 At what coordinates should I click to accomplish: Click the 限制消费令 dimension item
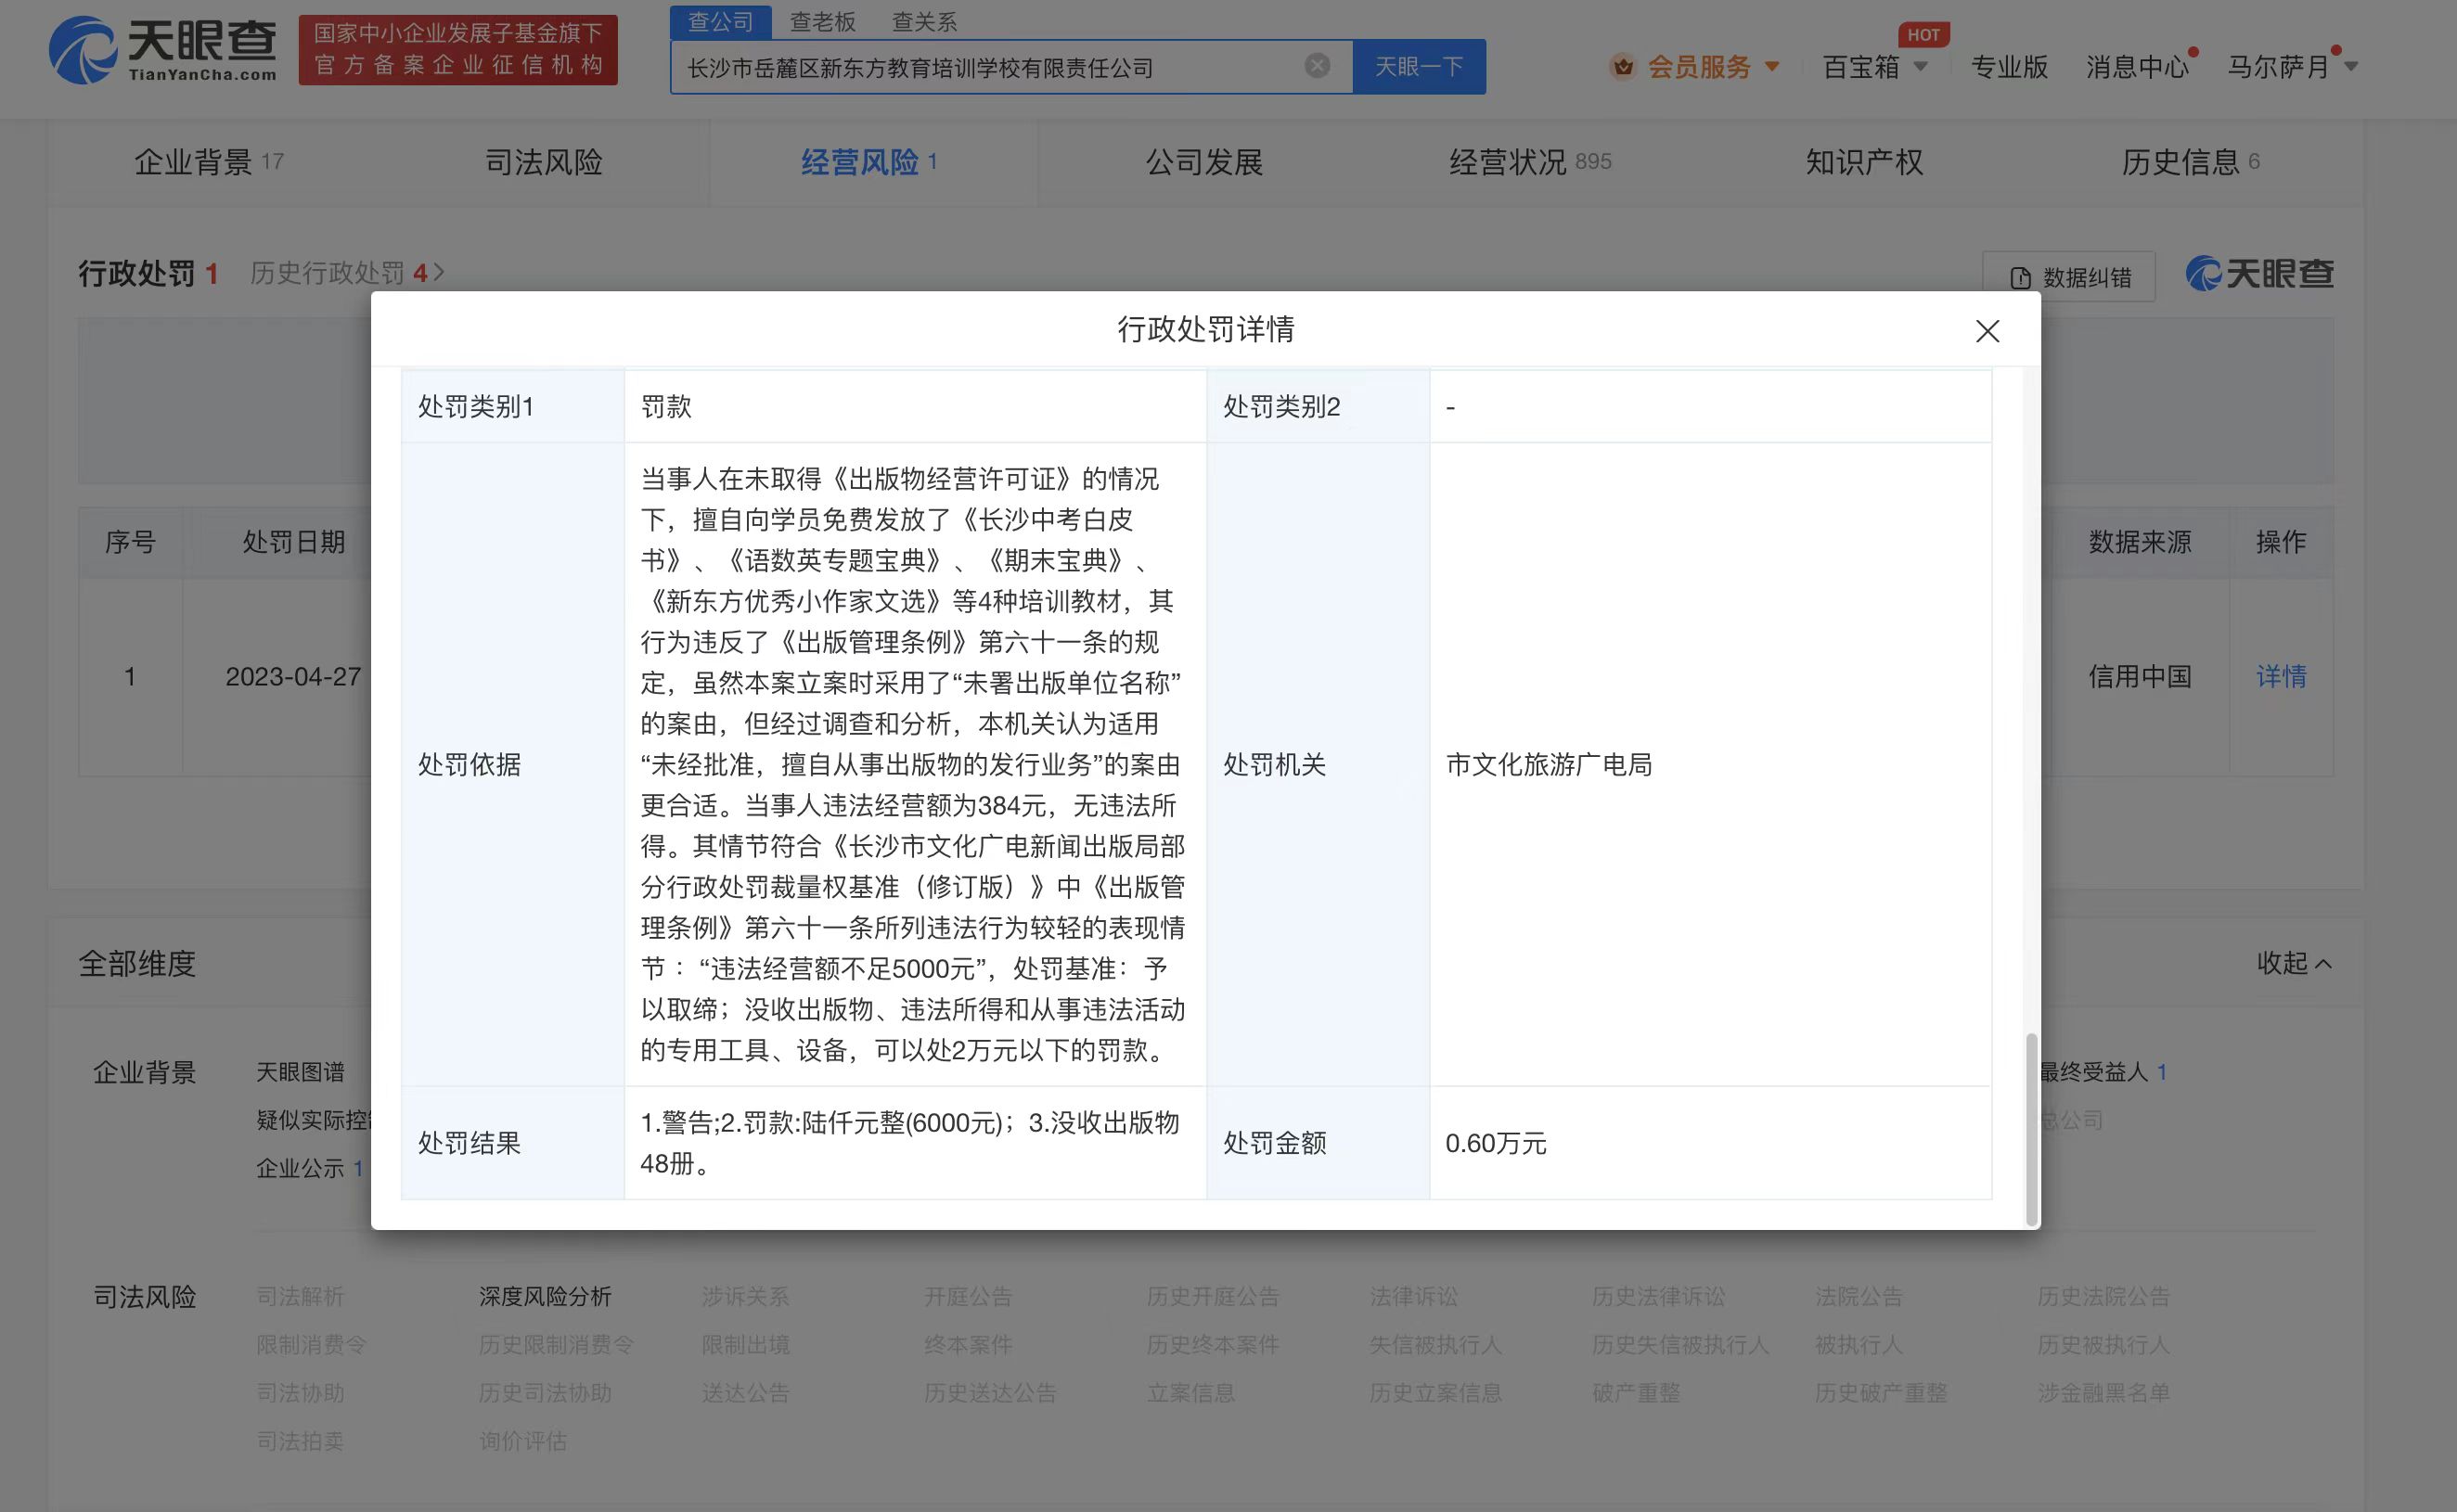[x=311, y=1345]
